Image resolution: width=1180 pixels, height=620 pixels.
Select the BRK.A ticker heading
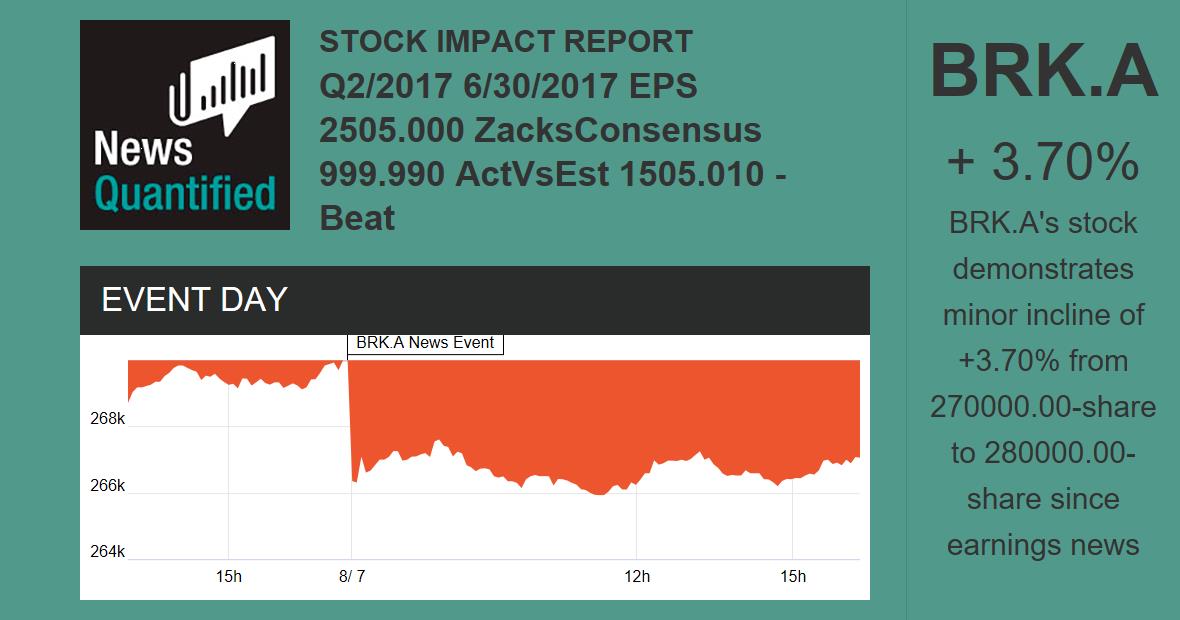click(1043, 72)
